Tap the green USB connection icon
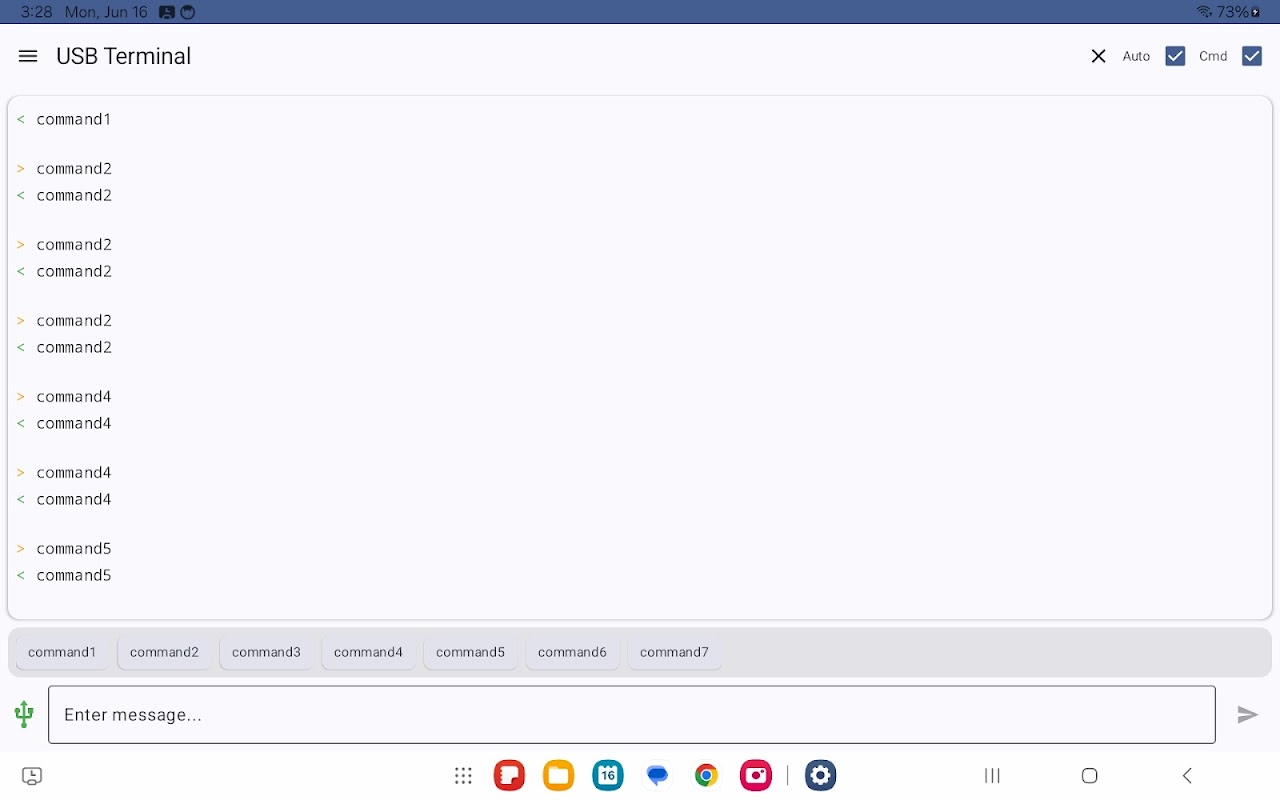This screenshot has height=800, width=1280. [x=24, y=714]
